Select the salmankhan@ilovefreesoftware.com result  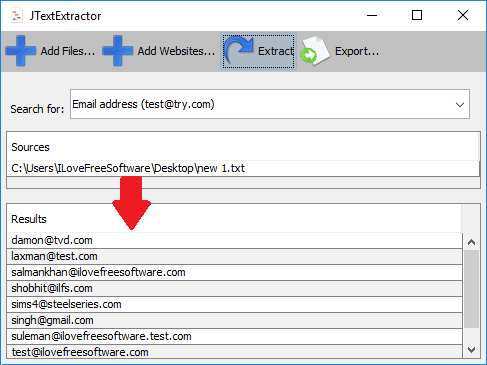[x=234, y=272]
